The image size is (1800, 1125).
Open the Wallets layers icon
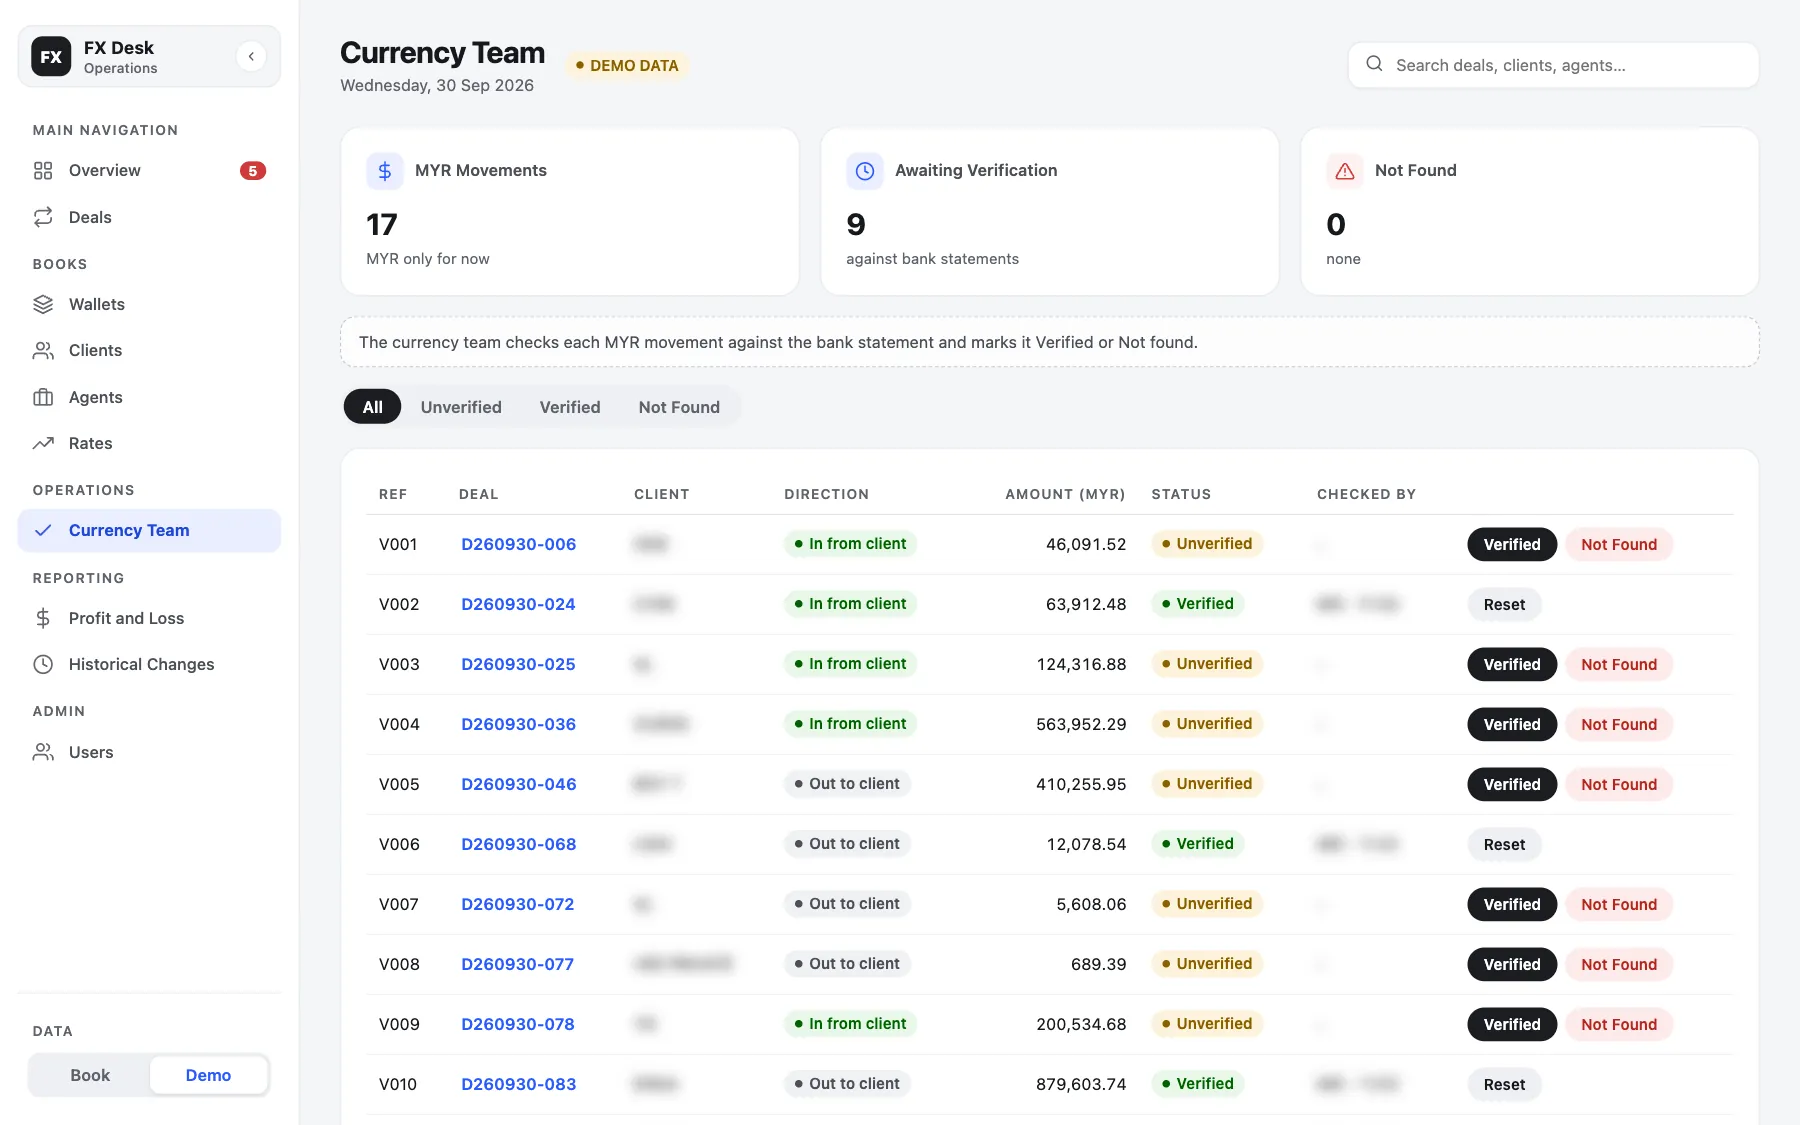tap(43, 304)
